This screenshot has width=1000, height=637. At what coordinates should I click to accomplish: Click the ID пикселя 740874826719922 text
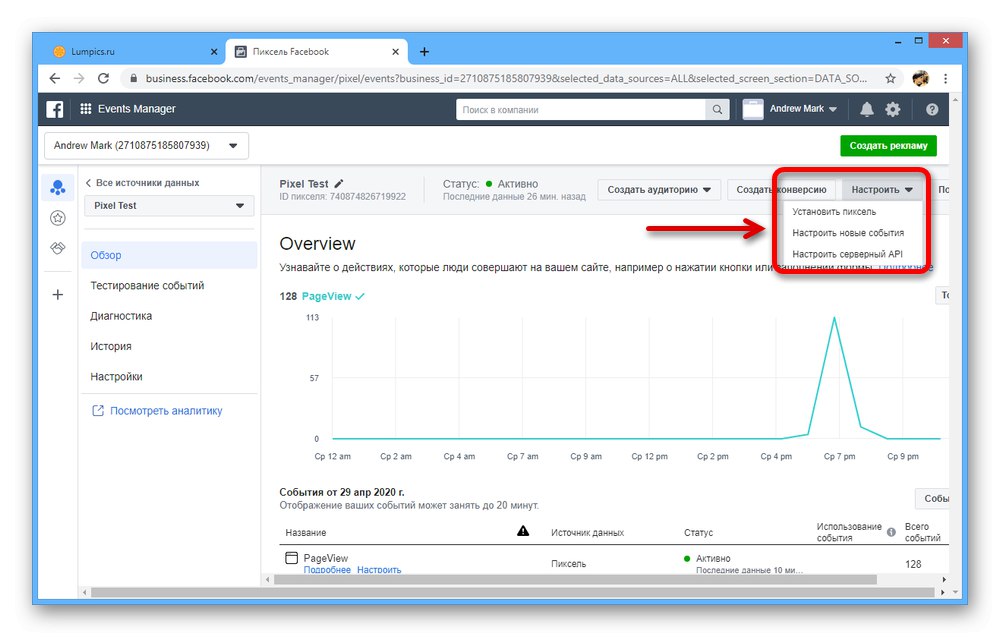[x=342, y=196]
